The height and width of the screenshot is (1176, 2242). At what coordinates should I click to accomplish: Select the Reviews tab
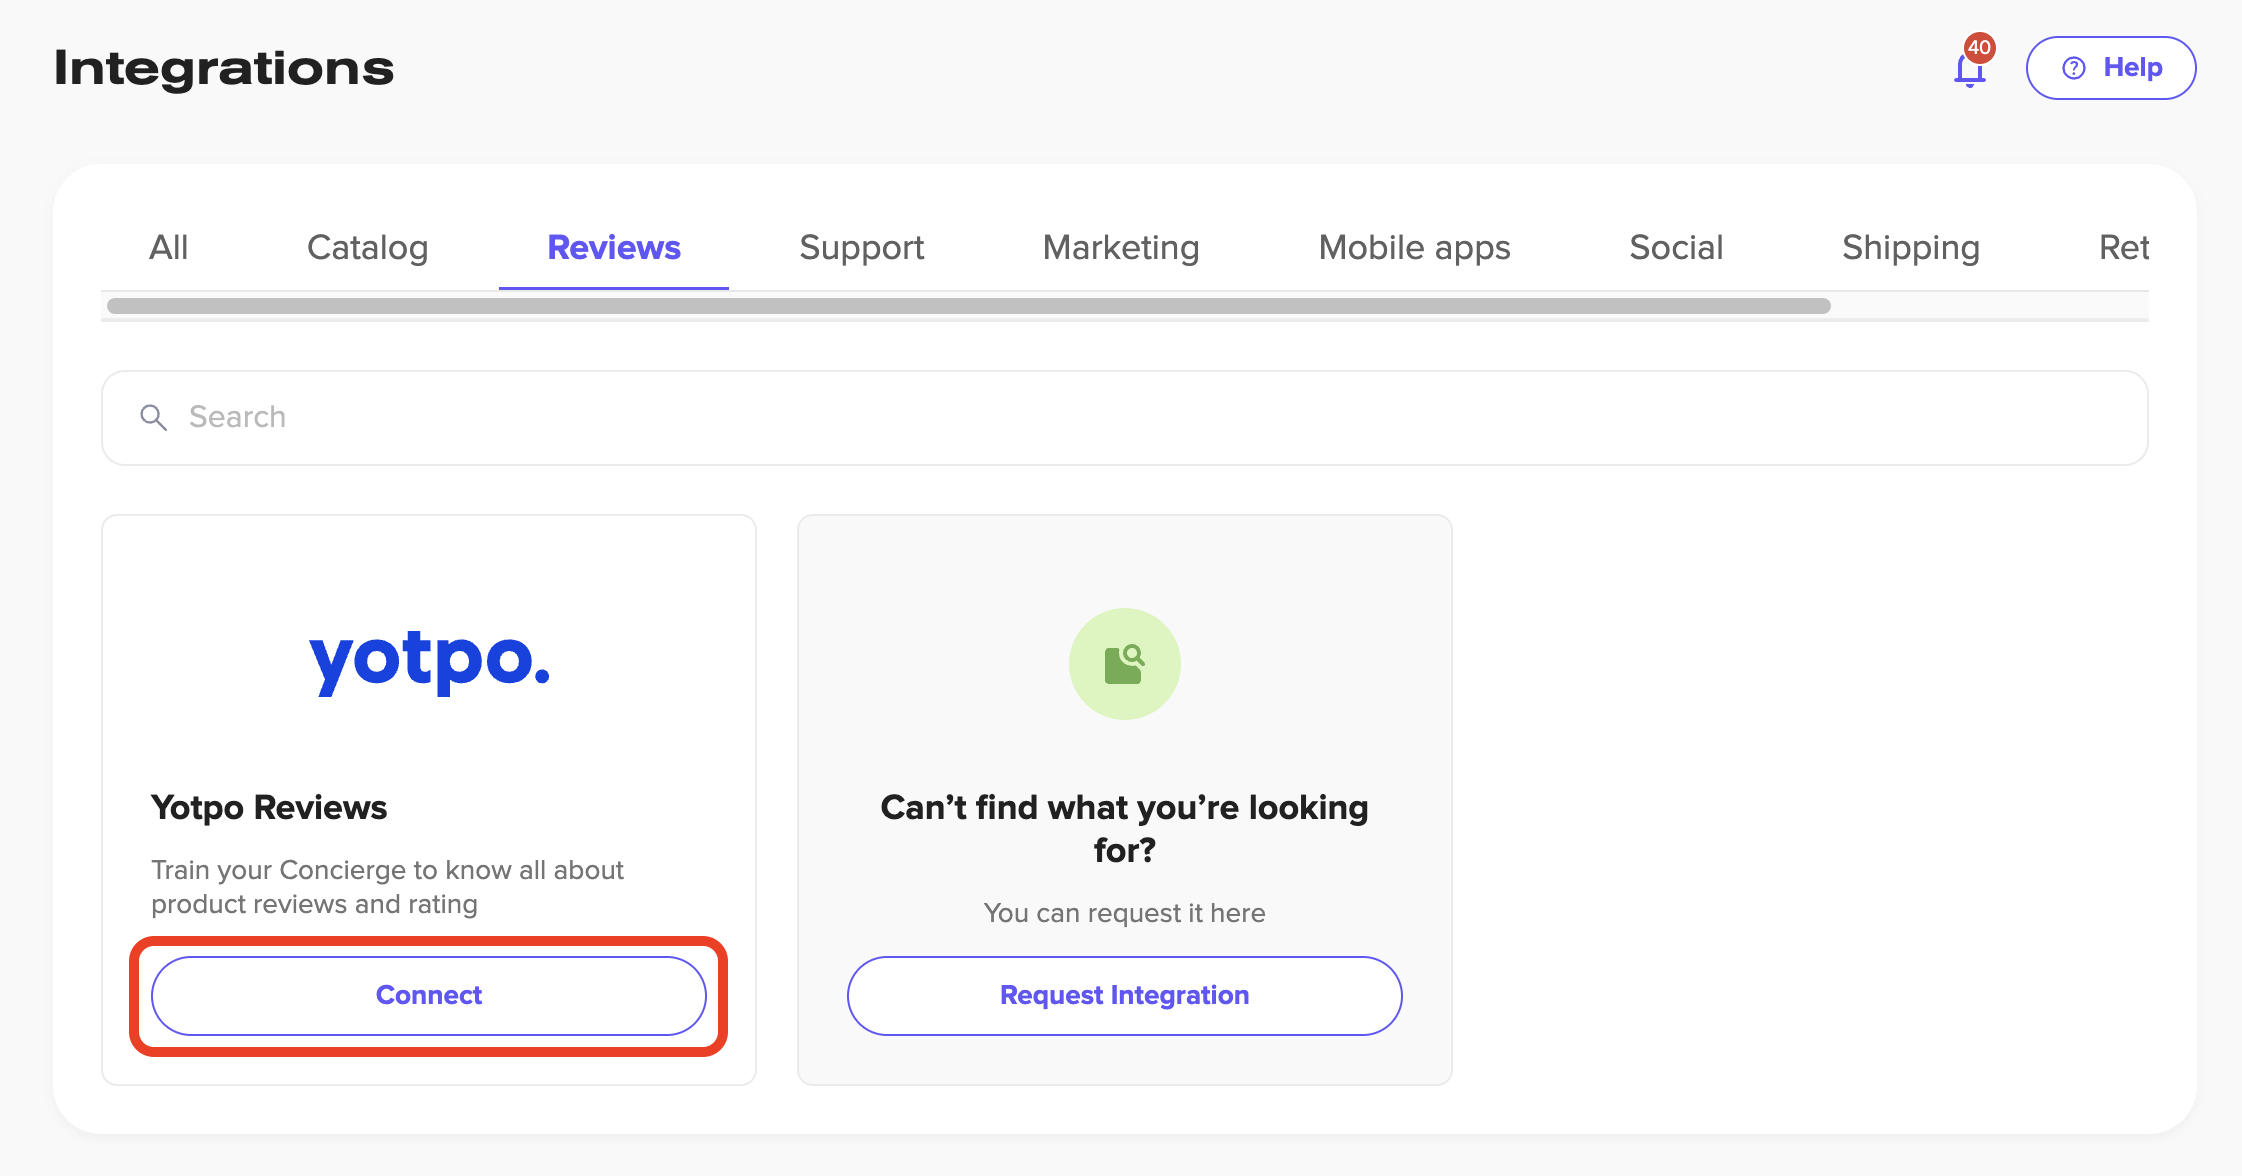pos(613,247)
